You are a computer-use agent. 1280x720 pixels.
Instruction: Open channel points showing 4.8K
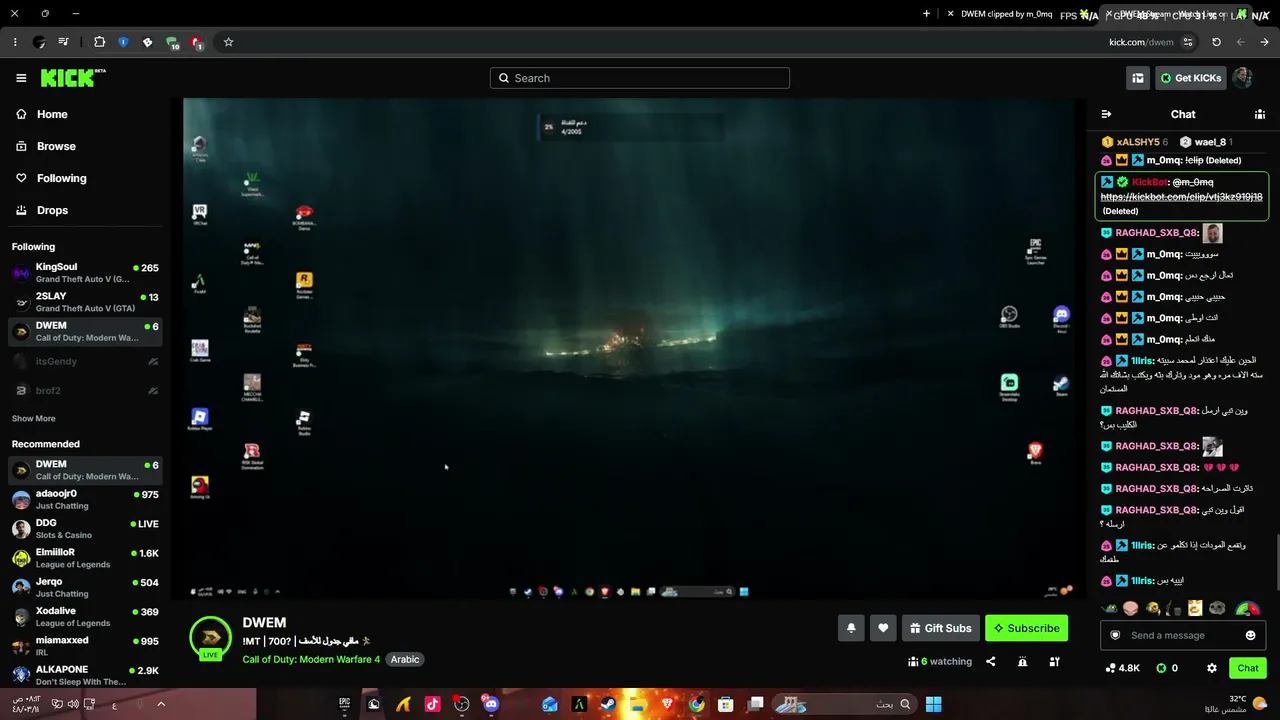pos(1122,668)
